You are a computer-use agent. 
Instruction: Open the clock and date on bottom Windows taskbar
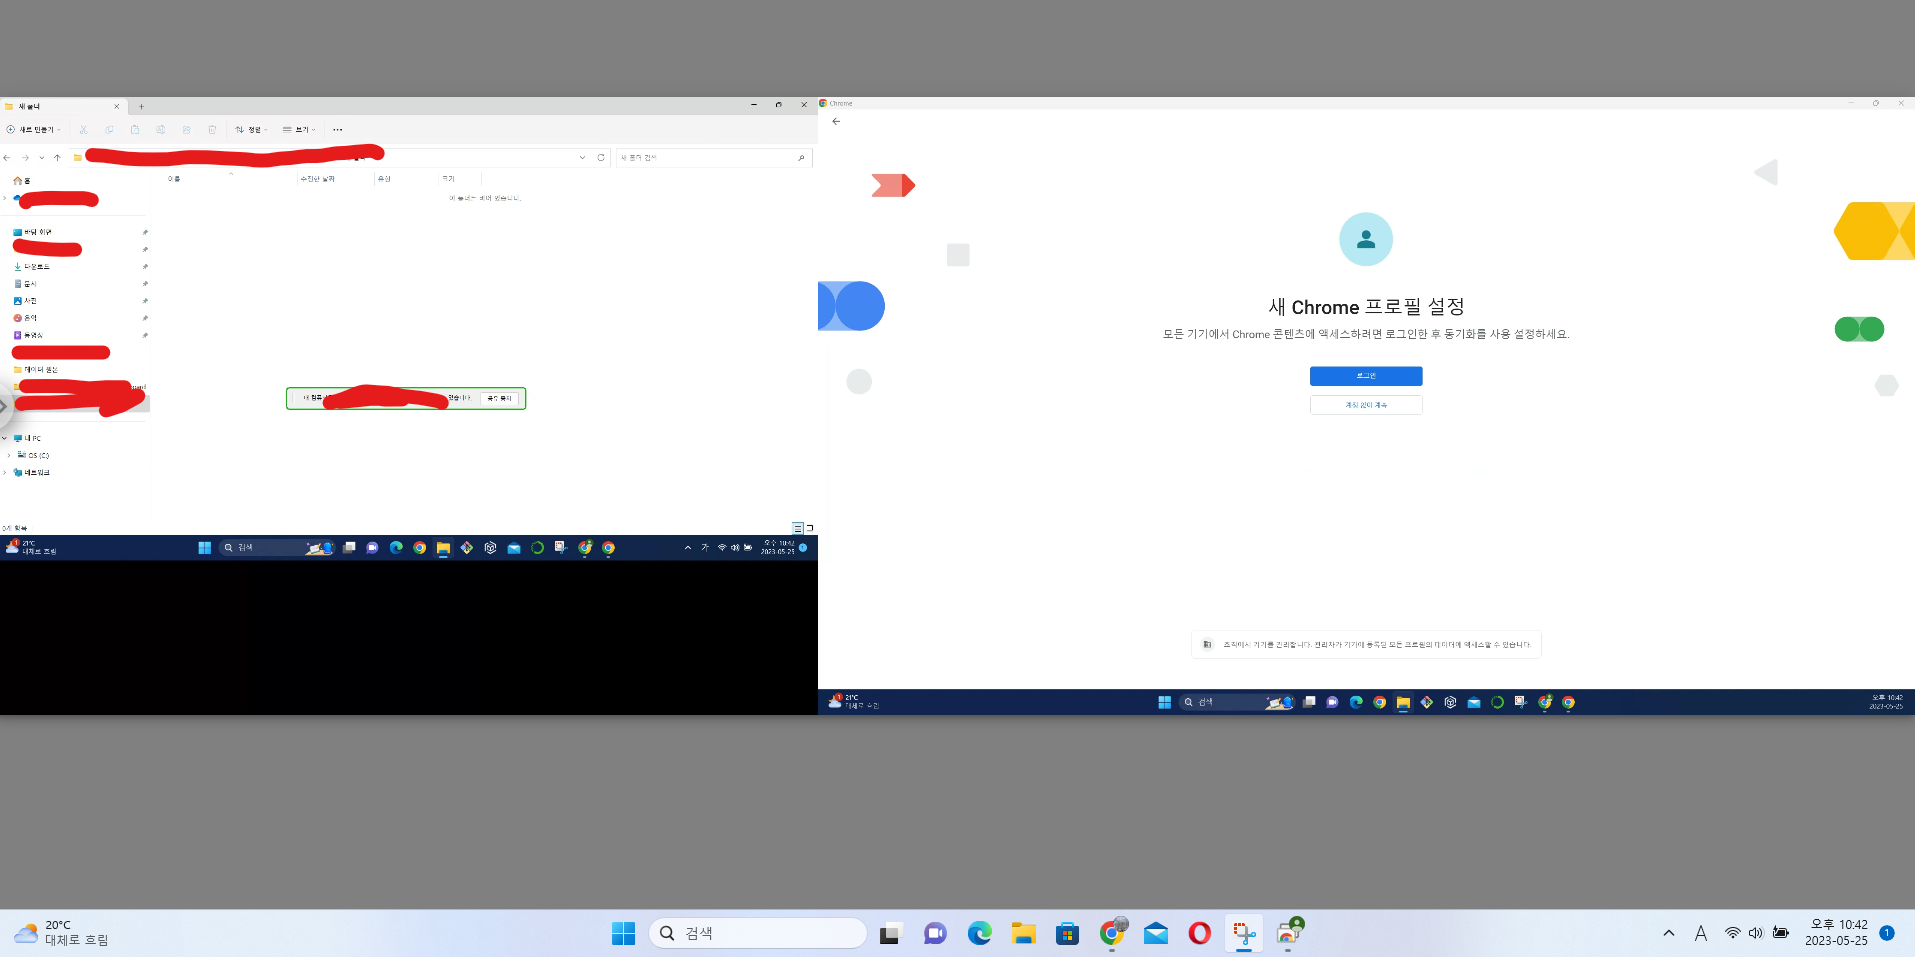click(1836, 932)
